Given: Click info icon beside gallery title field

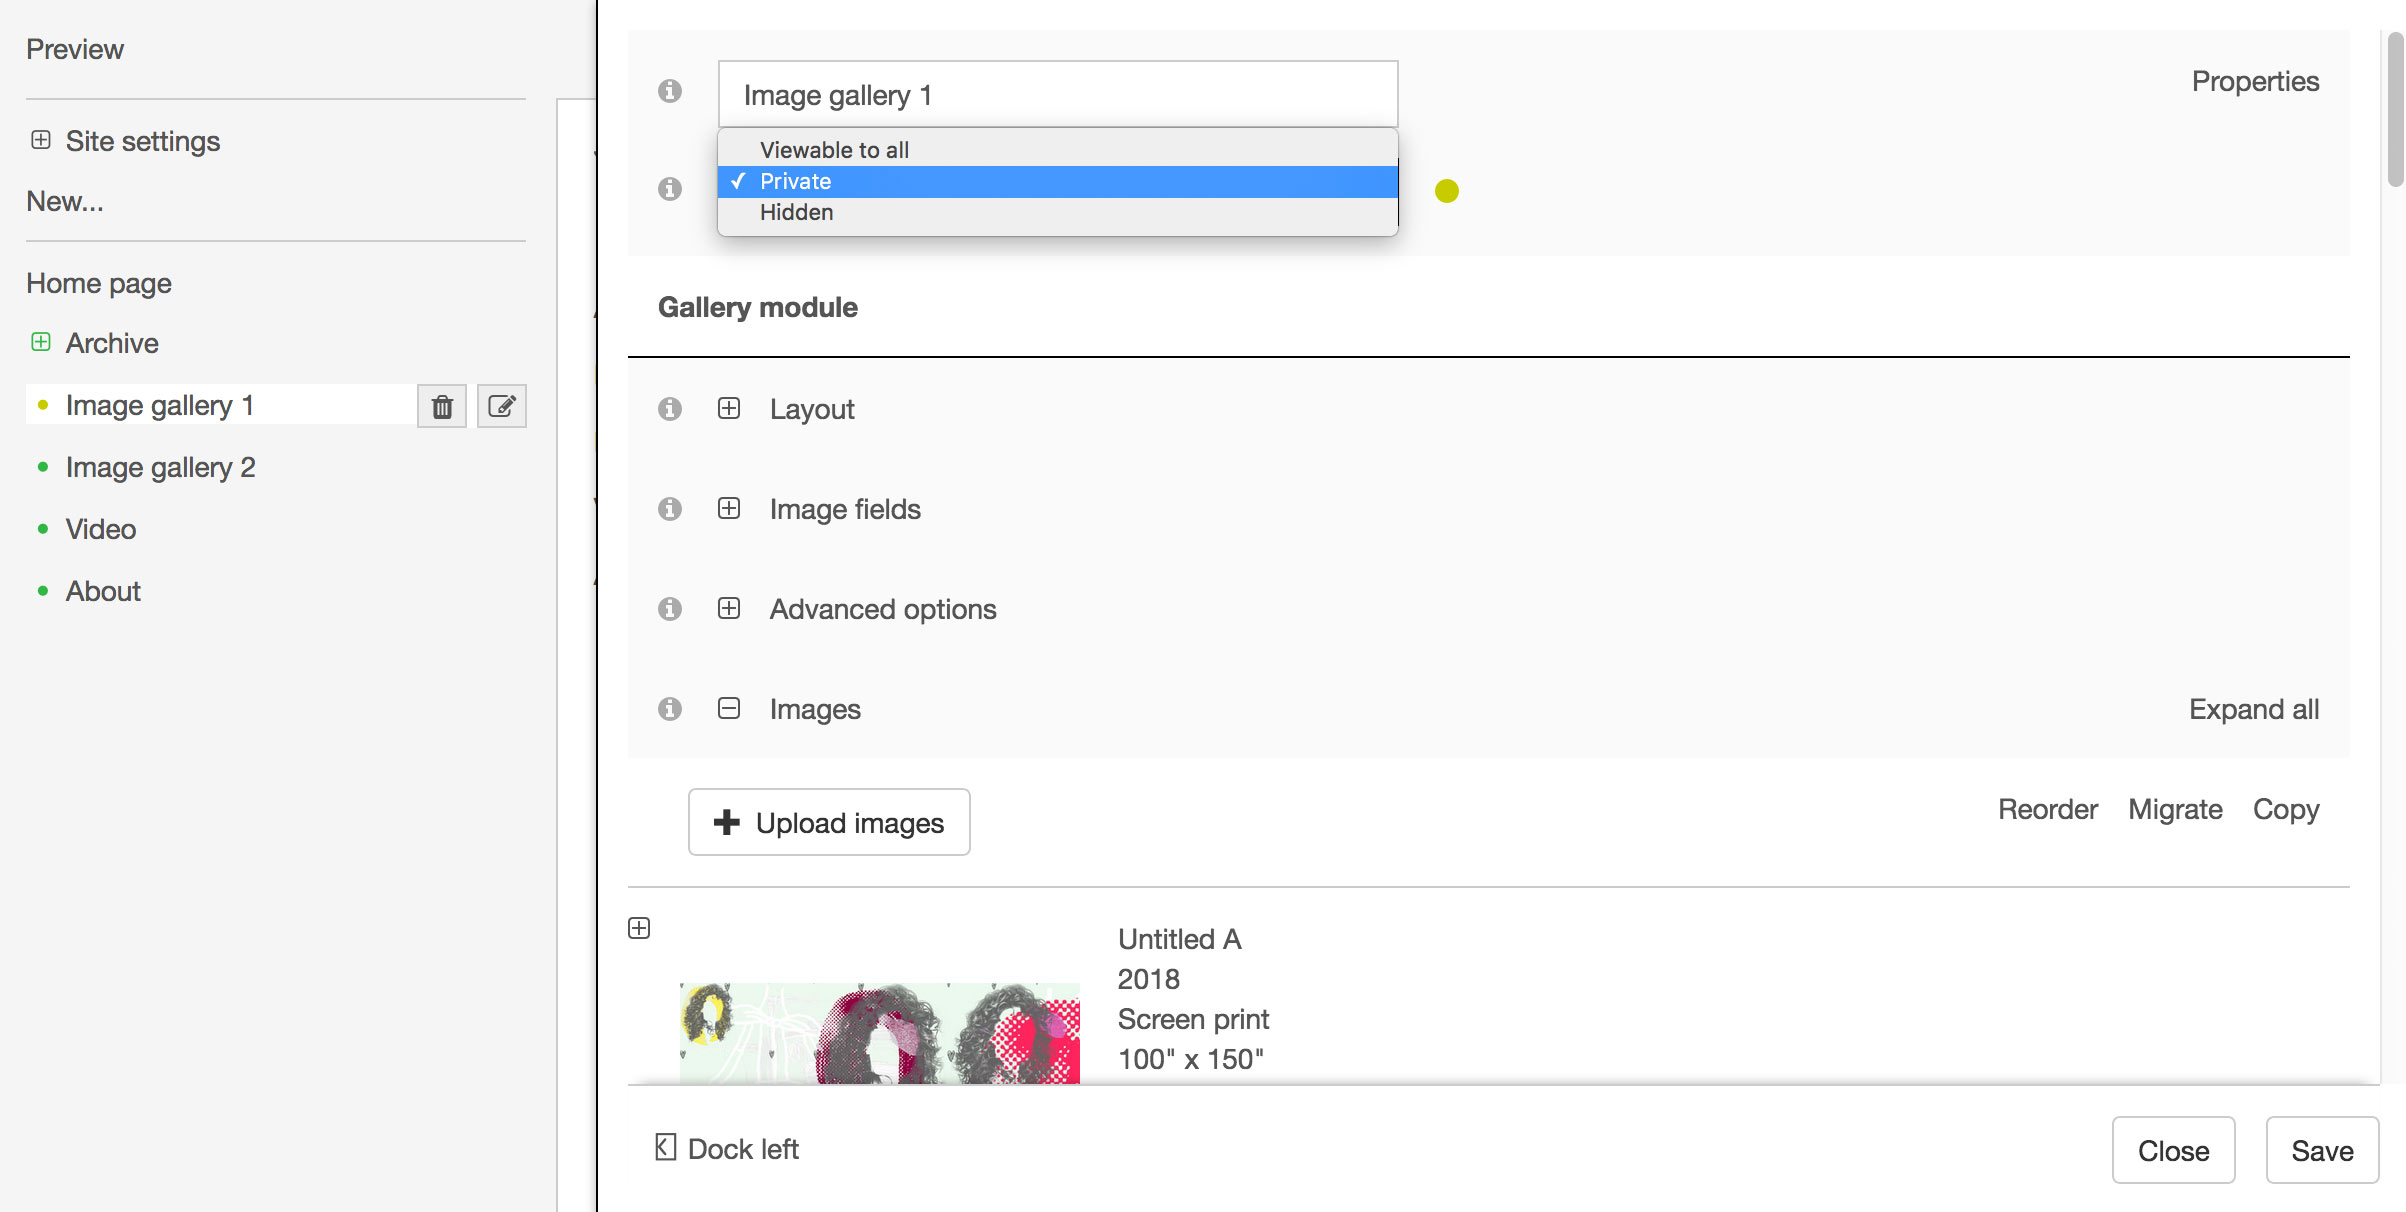Looking at the screenshot, I should point(670,91).
